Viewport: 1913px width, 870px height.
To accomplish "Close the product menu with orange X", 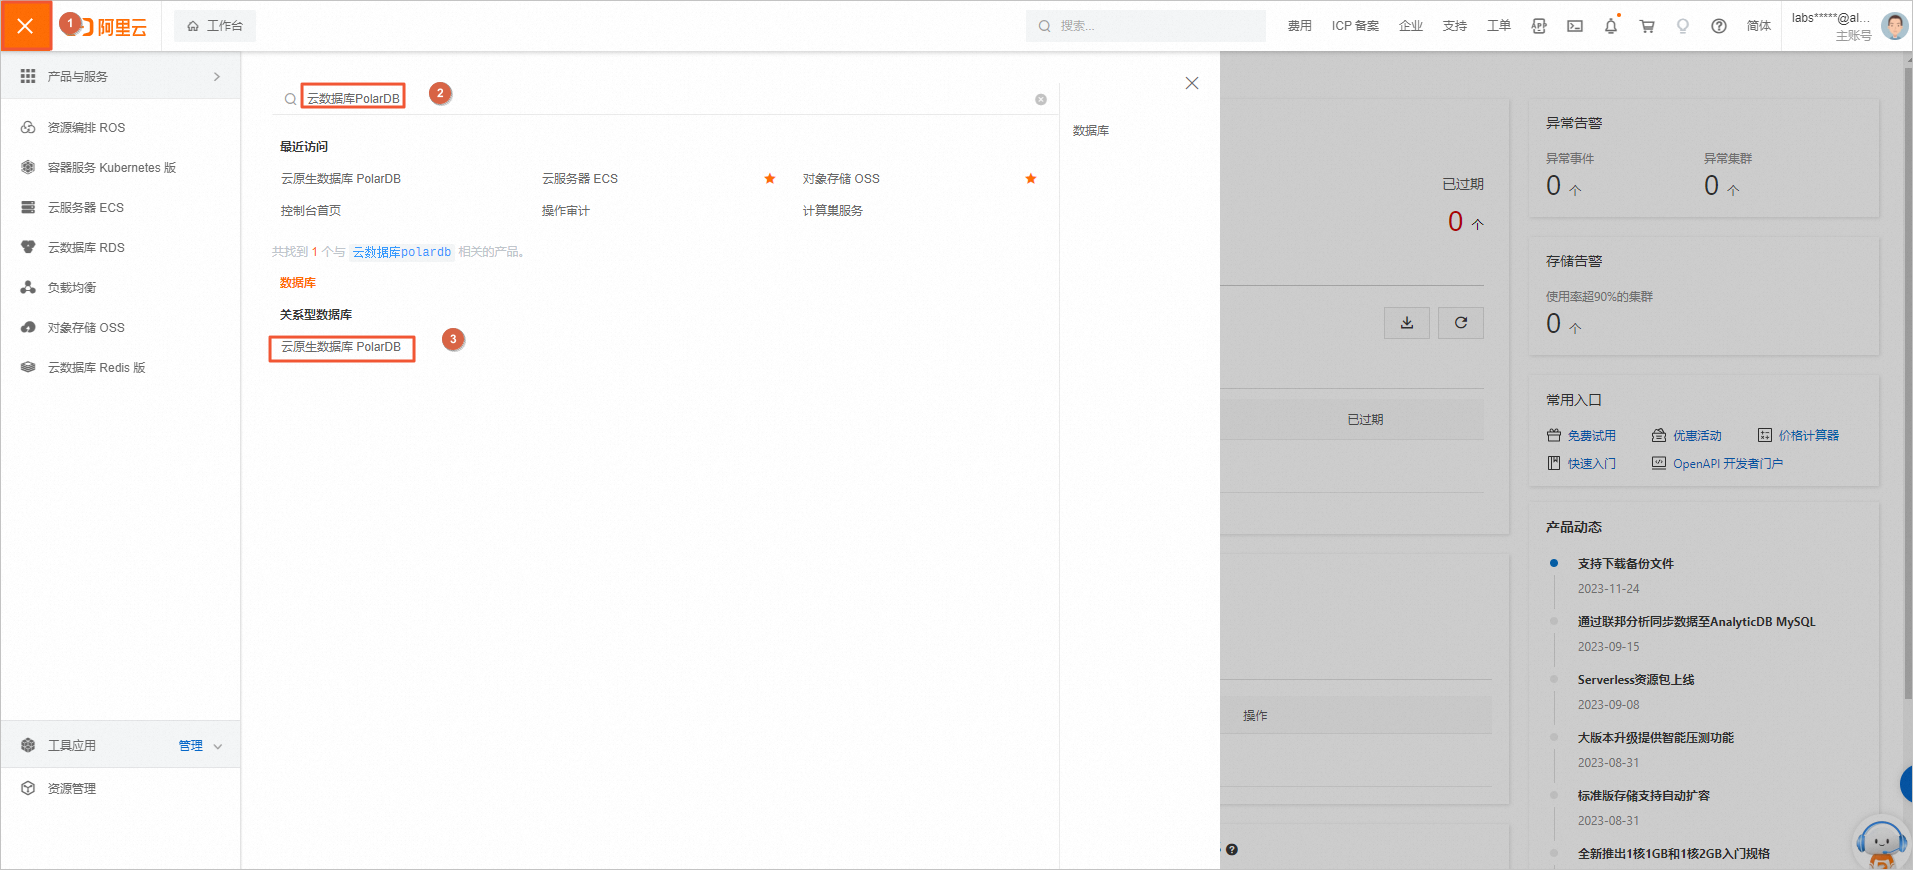I will [x=26, y=26].
